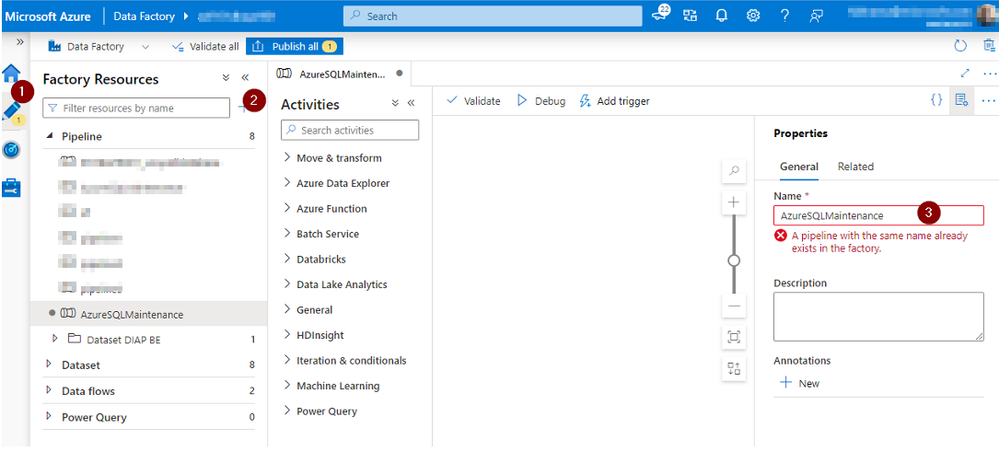Click the feedback megaphone icon with 22 badge
The height and width of the screenshot is (450, 999).
660,16
